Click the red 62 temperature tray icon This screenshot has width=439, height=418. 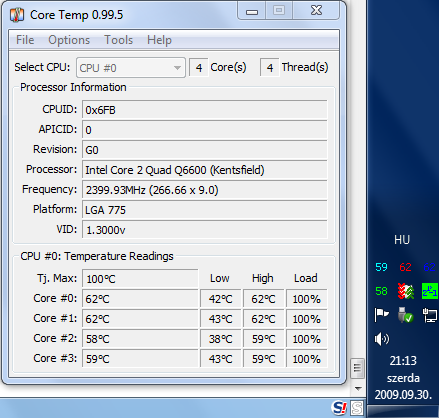[405, 267]
